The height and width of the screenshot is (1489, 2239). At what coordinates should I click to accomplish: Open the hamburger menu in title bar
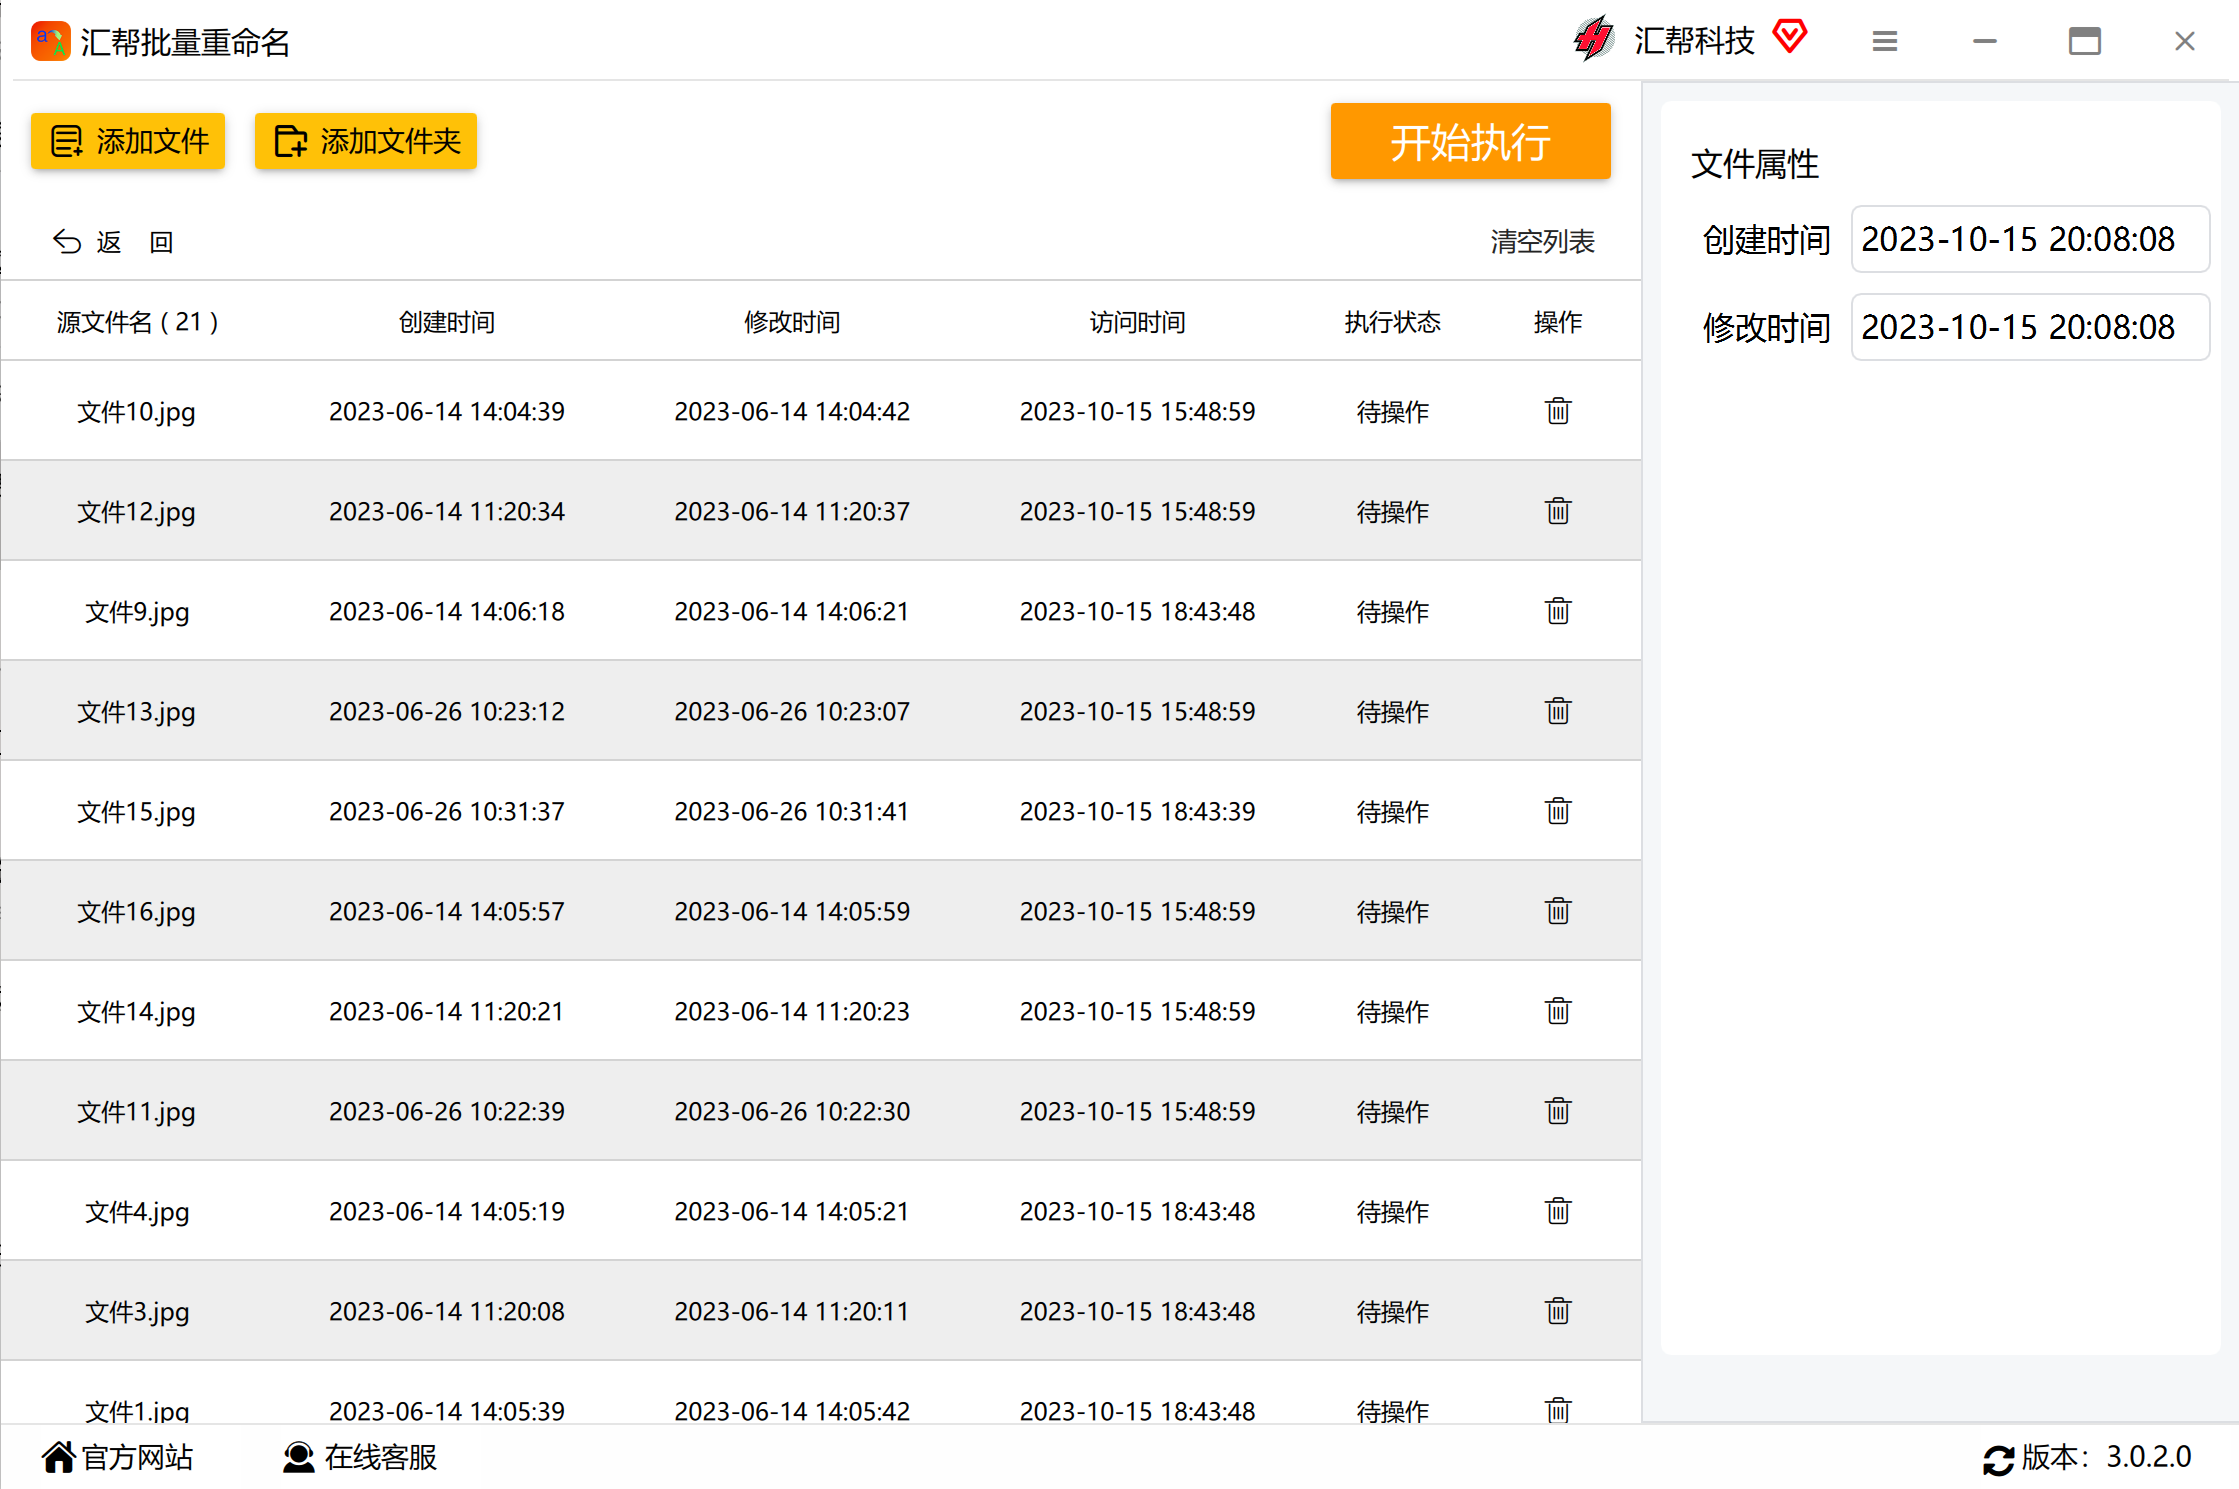point(1884,41)
